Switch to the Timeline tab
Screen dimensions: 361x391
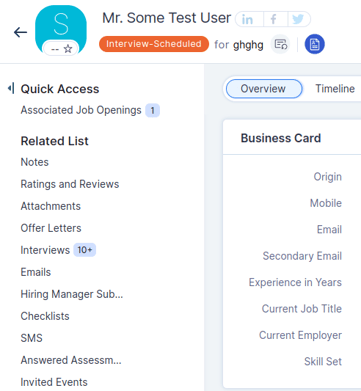335,89
